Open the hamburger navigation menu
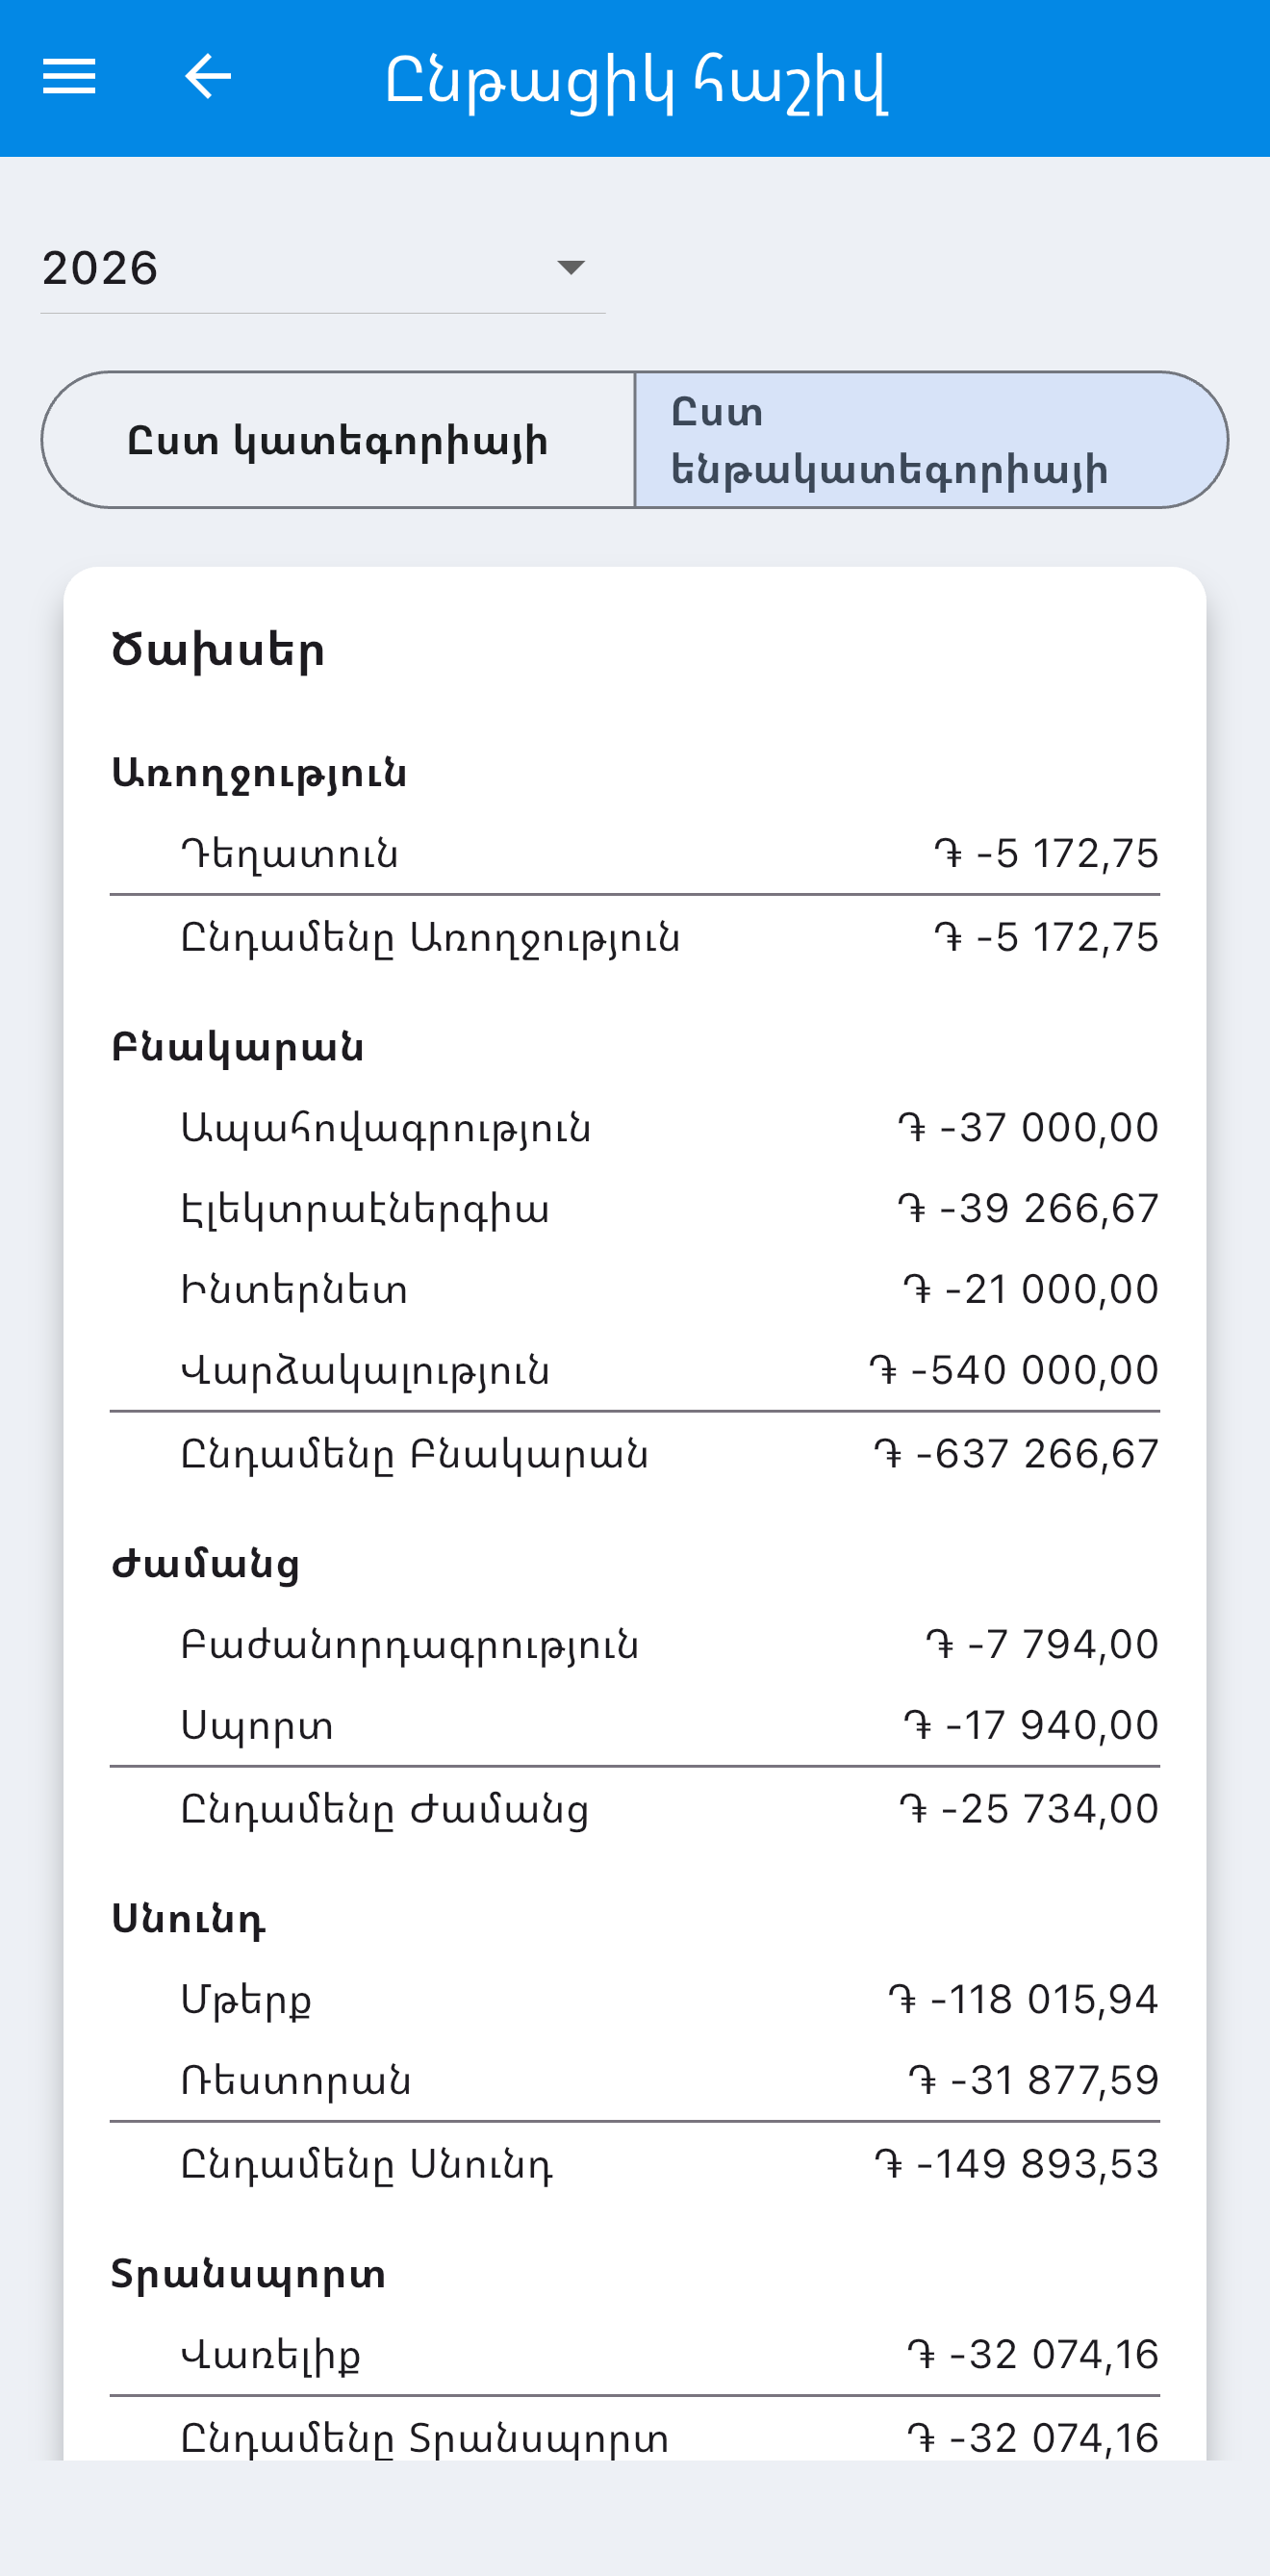The height and width of the screenshot is (2576, 1270). coord(69,76)
